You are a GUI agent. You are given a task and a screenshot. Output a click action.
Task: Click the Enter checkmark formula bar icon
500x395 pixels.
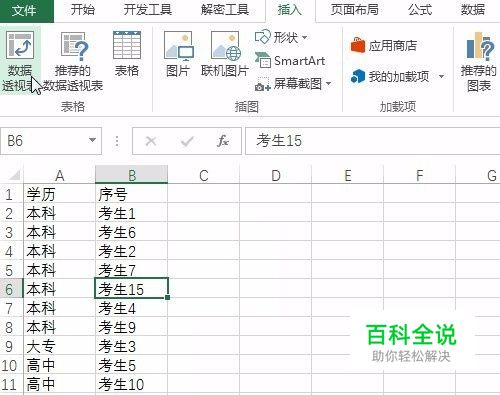coord(187,141)
